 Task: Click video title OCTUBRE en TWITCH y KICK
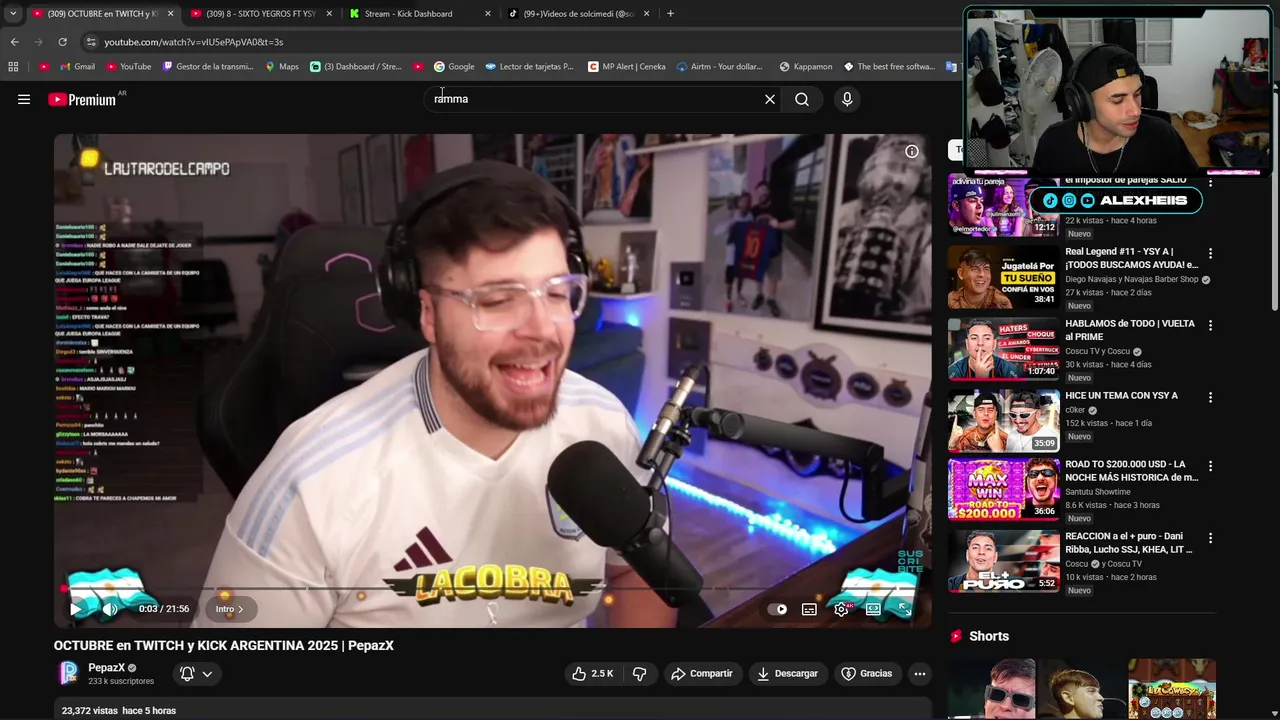pyautogui.click(x=224, y=646)
